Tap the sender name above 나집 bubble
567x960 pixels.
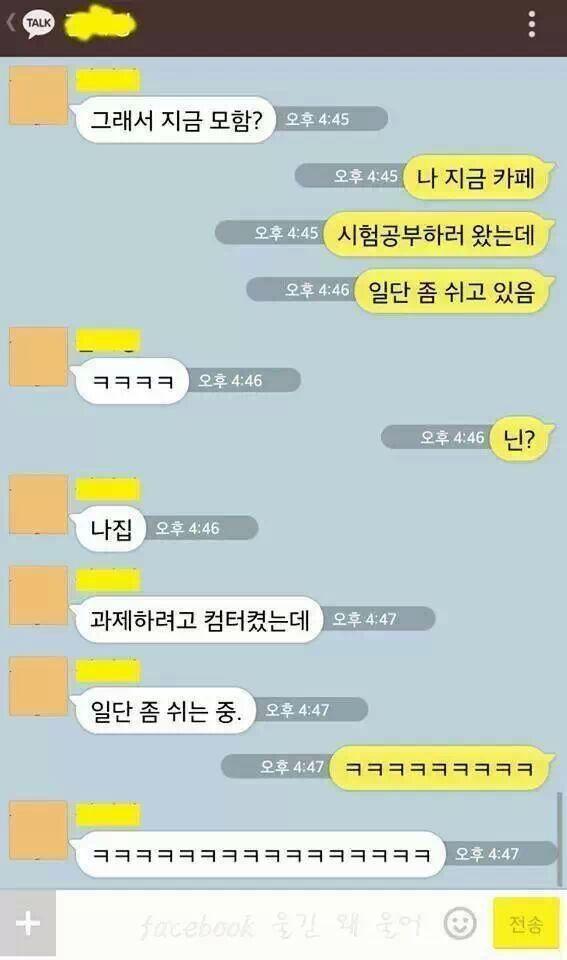108,489
